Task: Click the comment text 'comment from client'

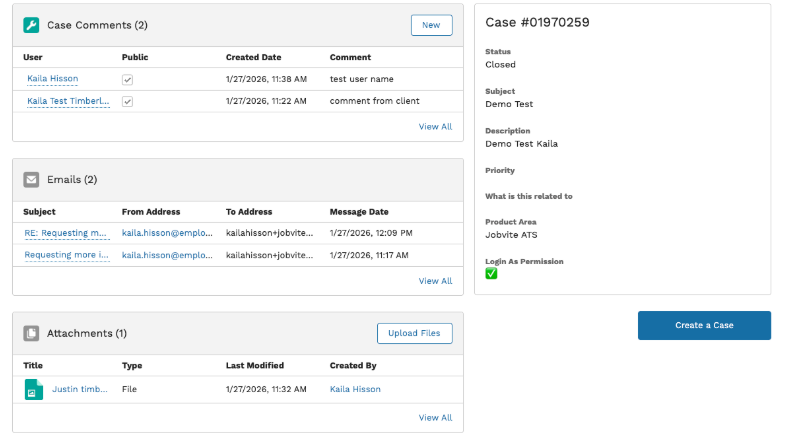Action: (375, 101)
